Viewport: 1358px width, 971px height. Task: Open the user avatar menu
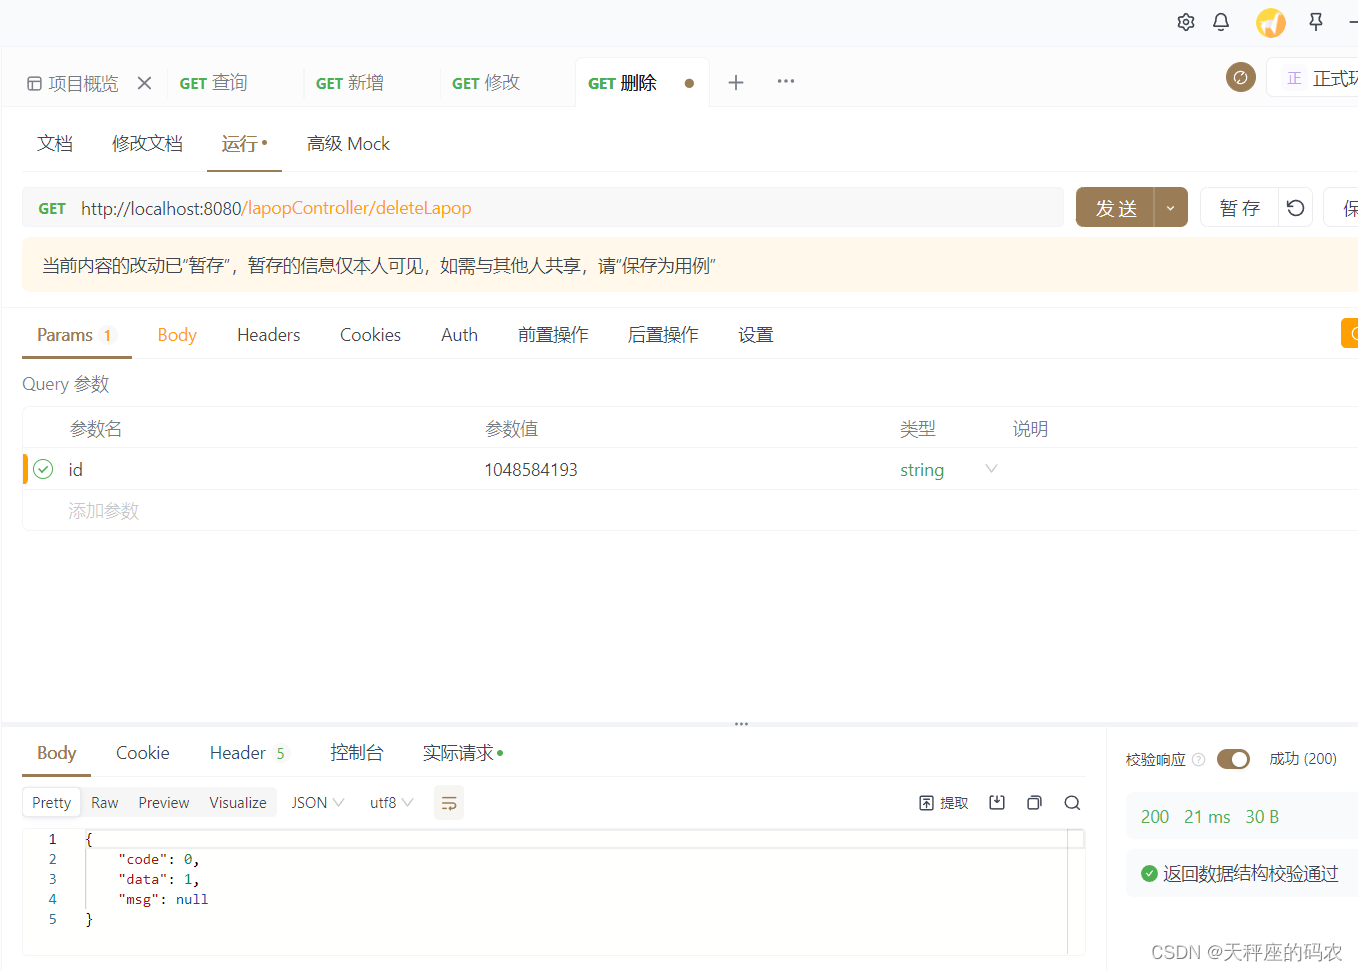pyautogui.click(x=1271, y=22)
